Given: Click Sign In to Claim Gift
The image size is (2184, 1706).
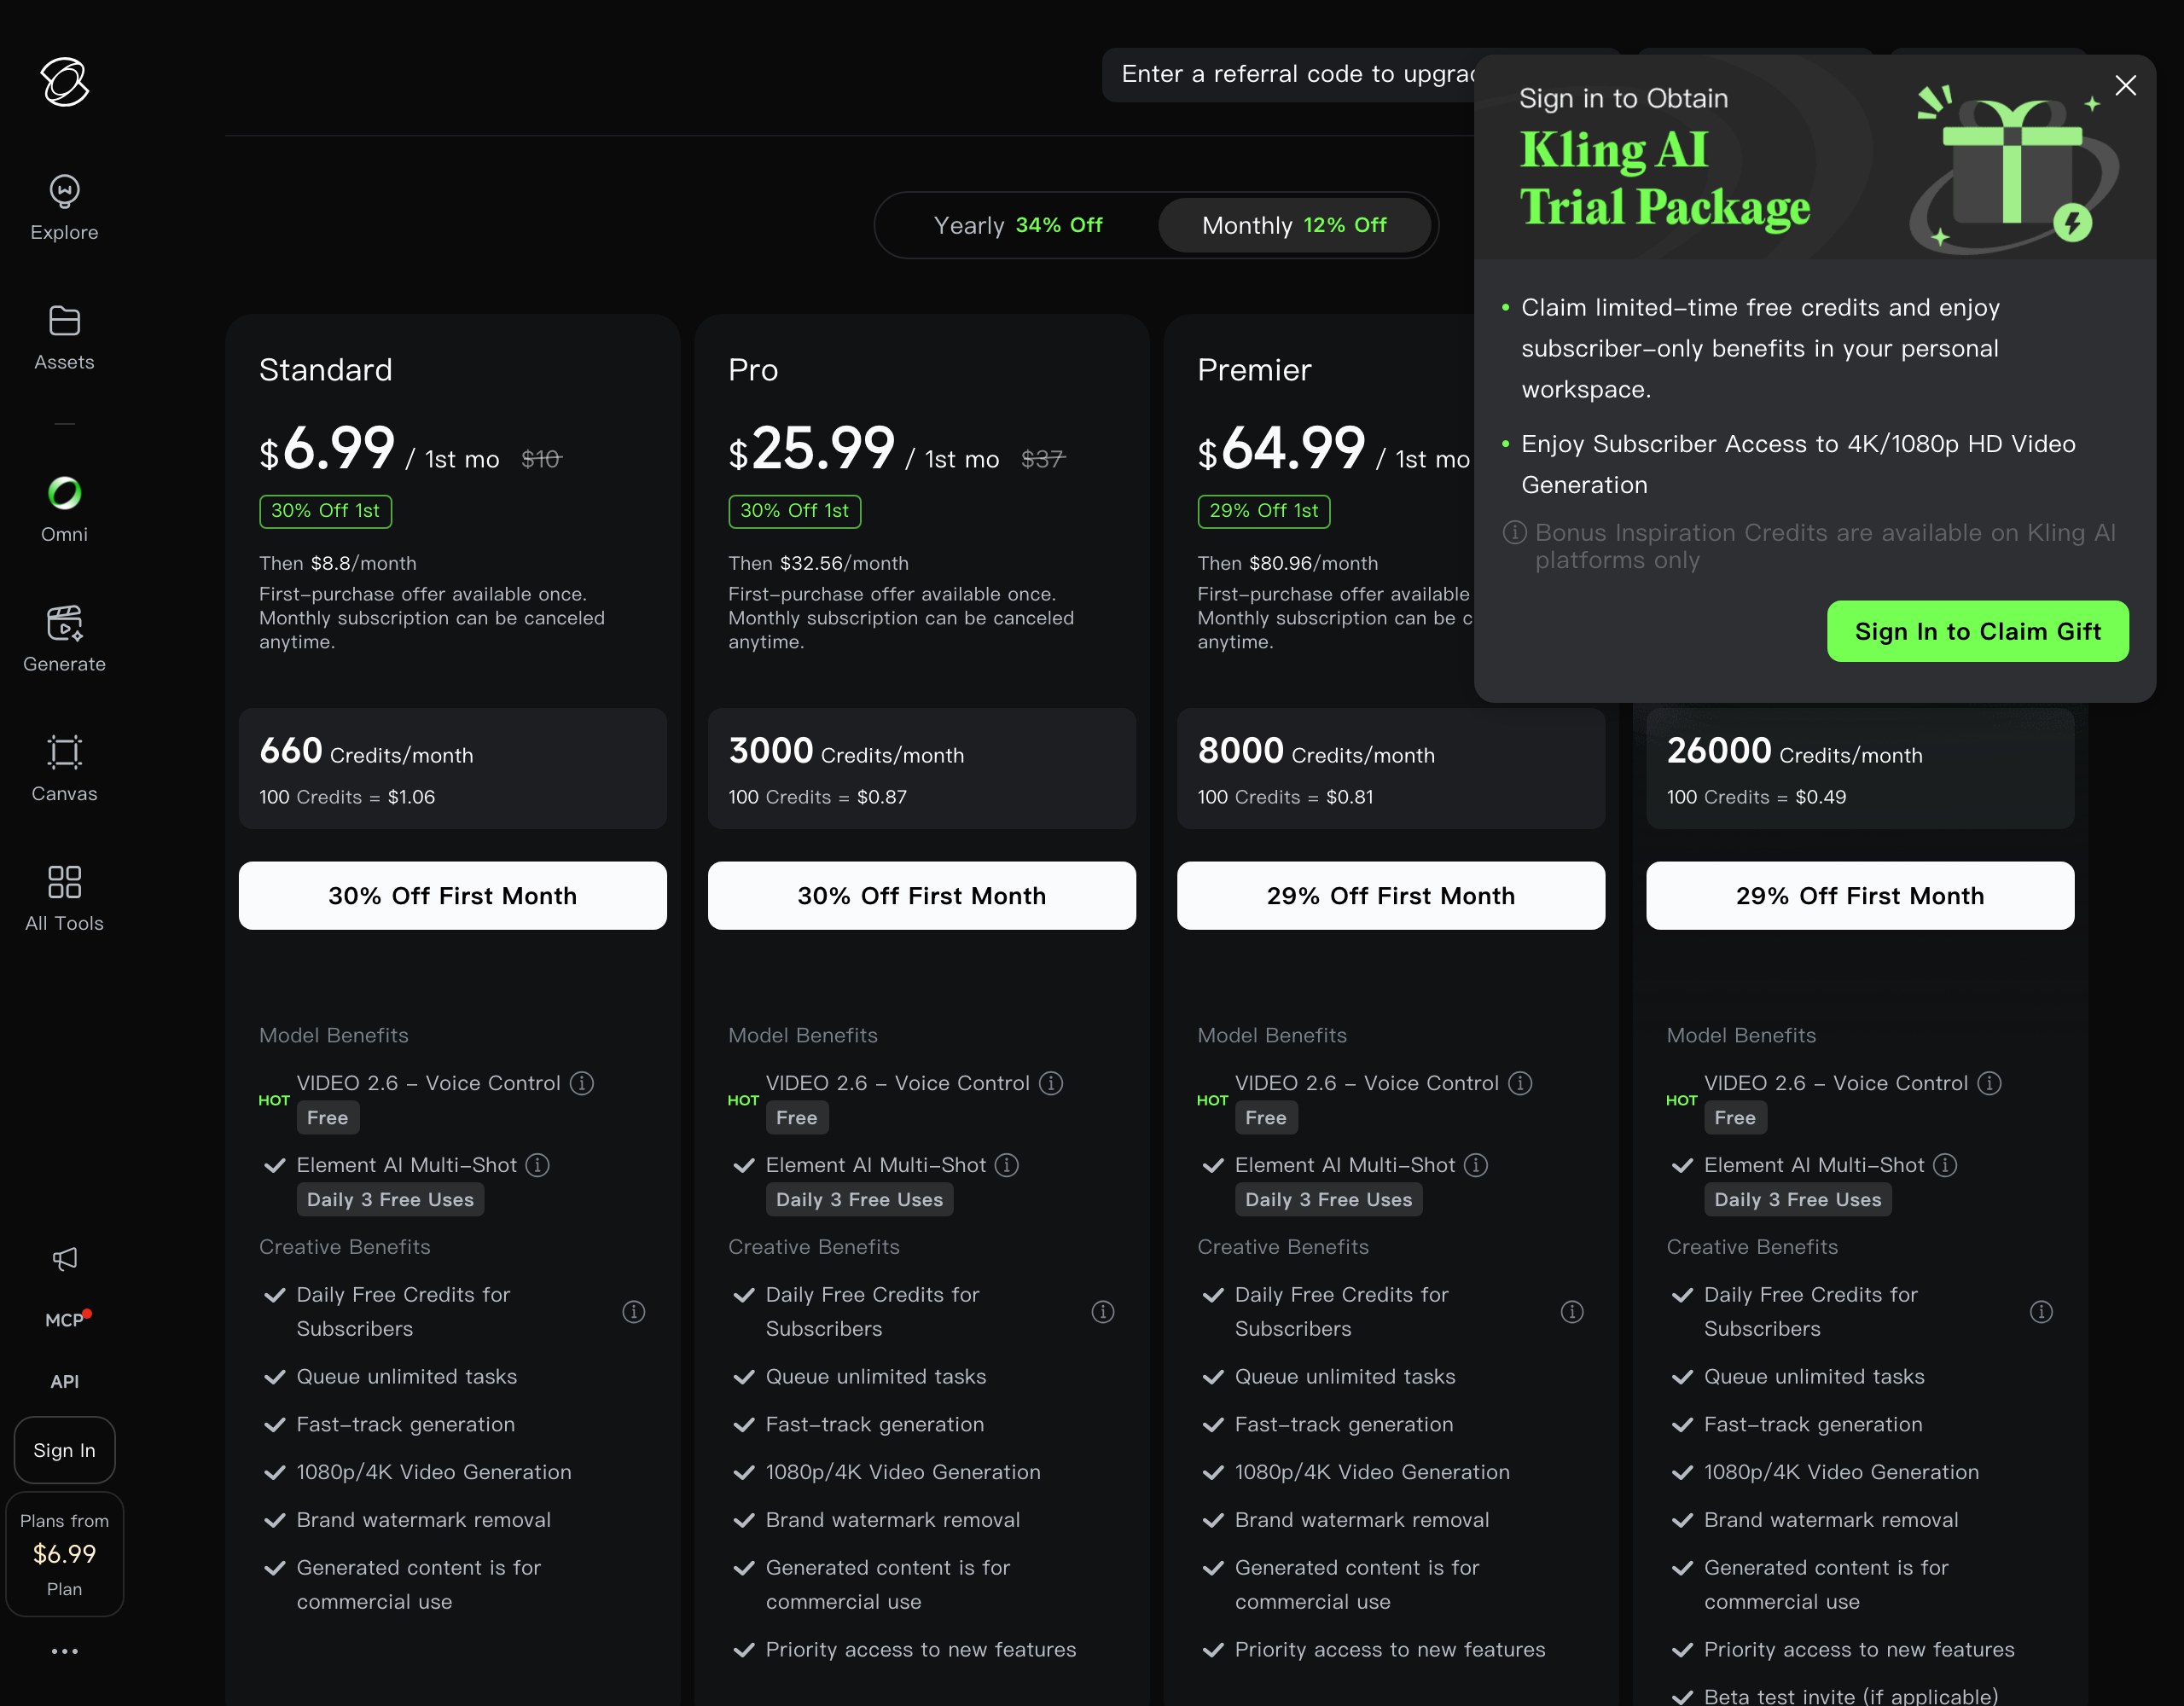Looking at the screenshot, I should point(1977,631).
